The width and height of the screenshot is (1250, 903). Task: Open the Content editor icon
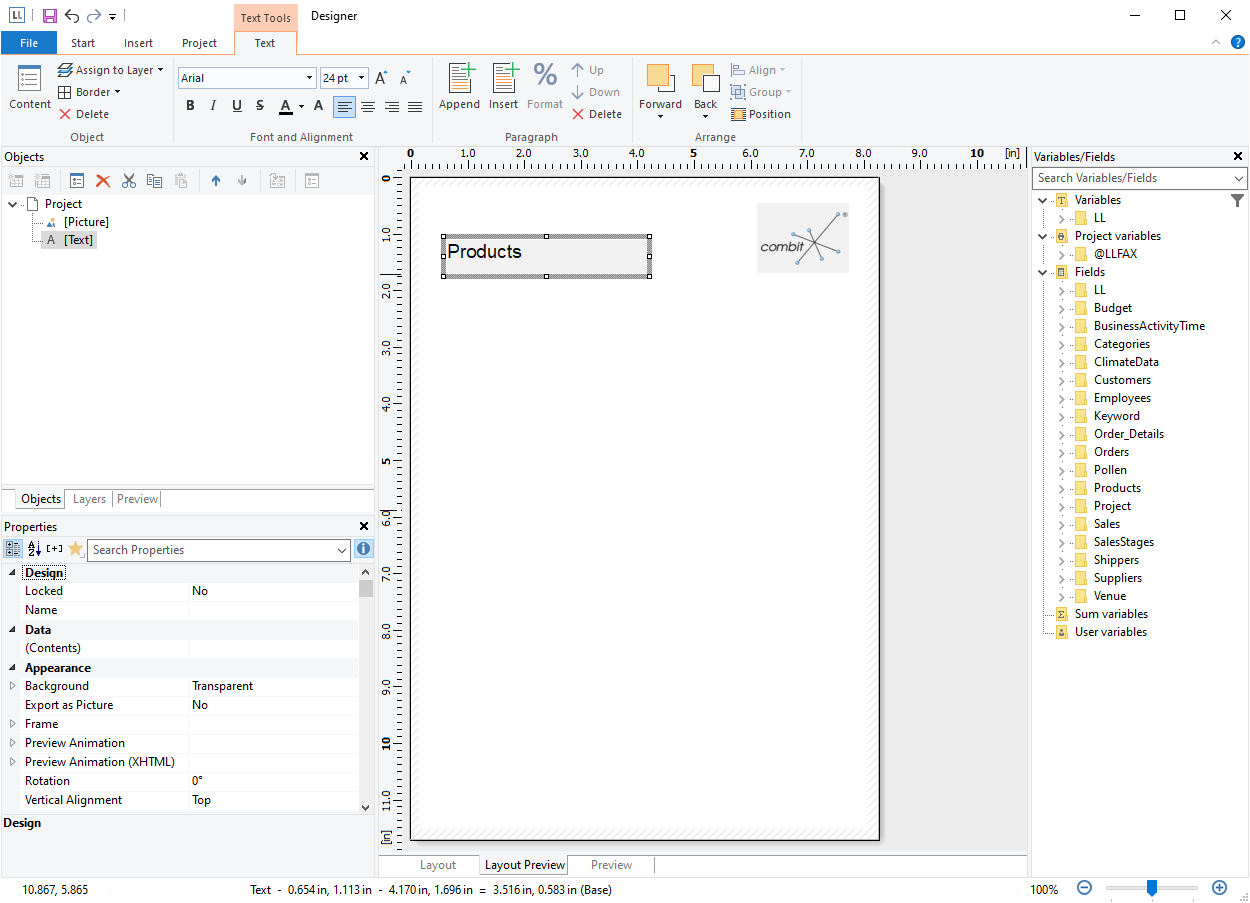tap(30, 86)
